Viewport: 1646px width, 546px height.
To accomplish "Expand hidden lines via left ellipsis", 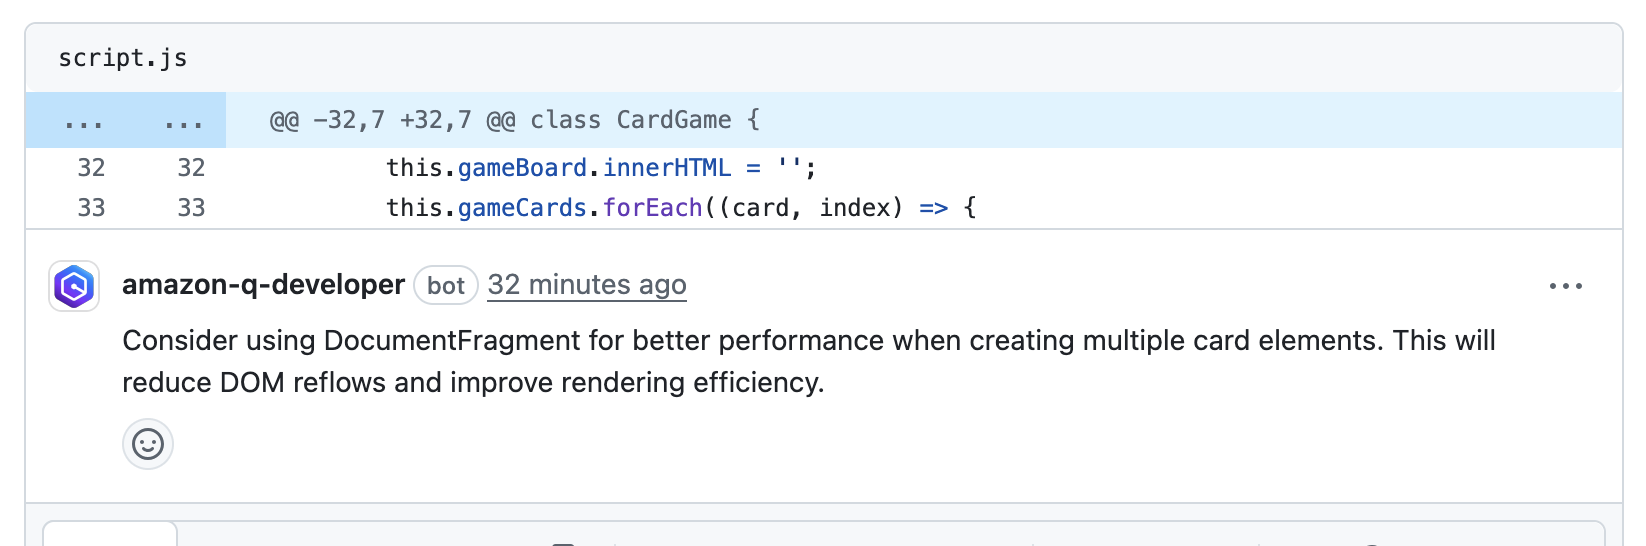I will 83,121.
